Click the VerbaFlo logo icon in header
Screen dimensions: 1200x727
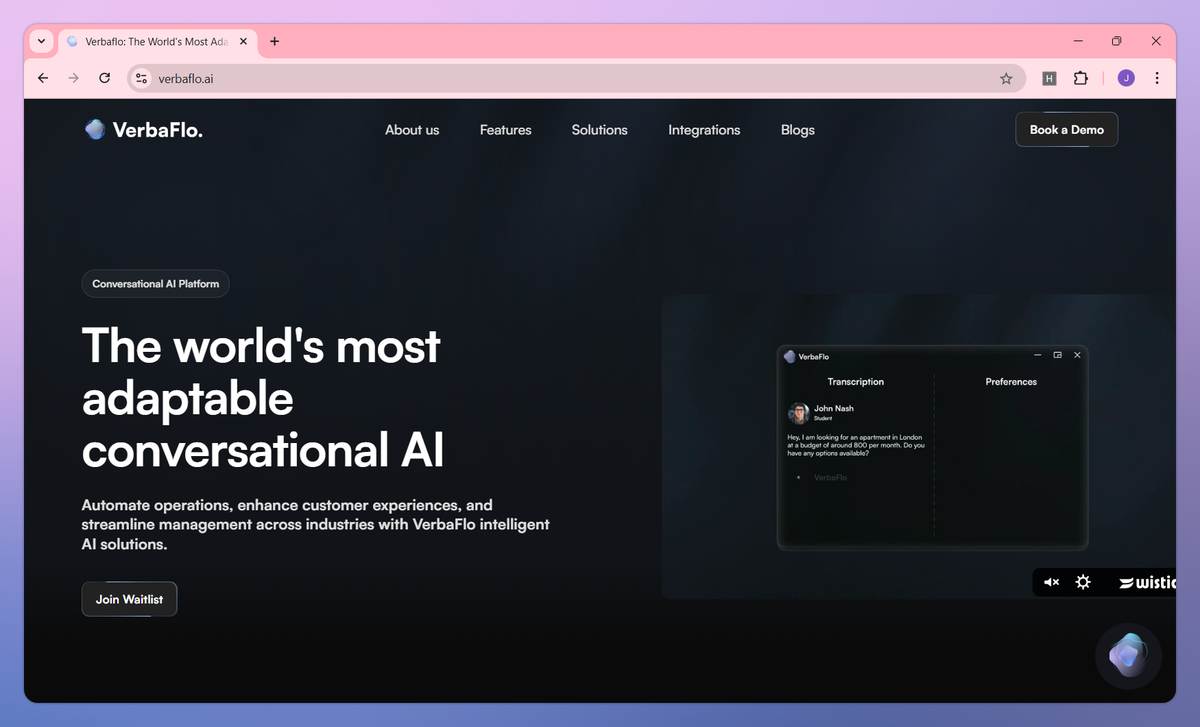point(95,129)
